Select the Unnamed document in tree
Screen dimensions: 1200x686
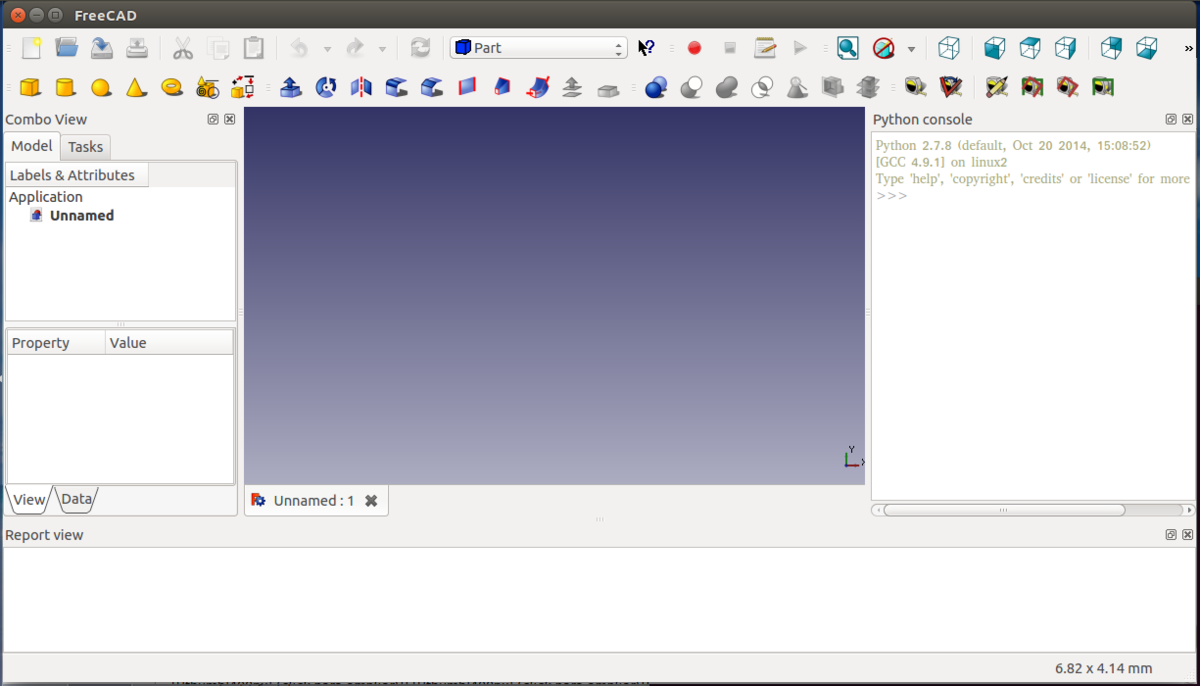(81, 215)
